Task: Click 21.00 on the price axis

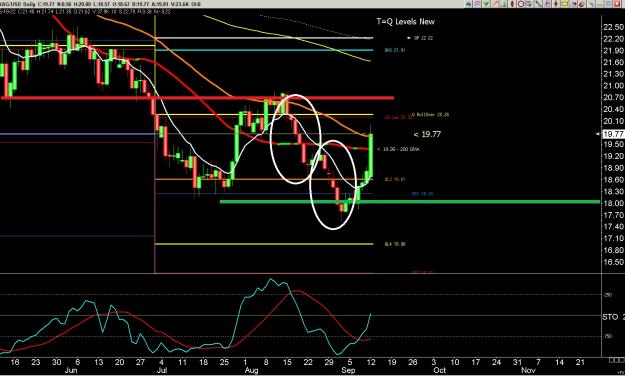Action: click(x=613, y=85)
